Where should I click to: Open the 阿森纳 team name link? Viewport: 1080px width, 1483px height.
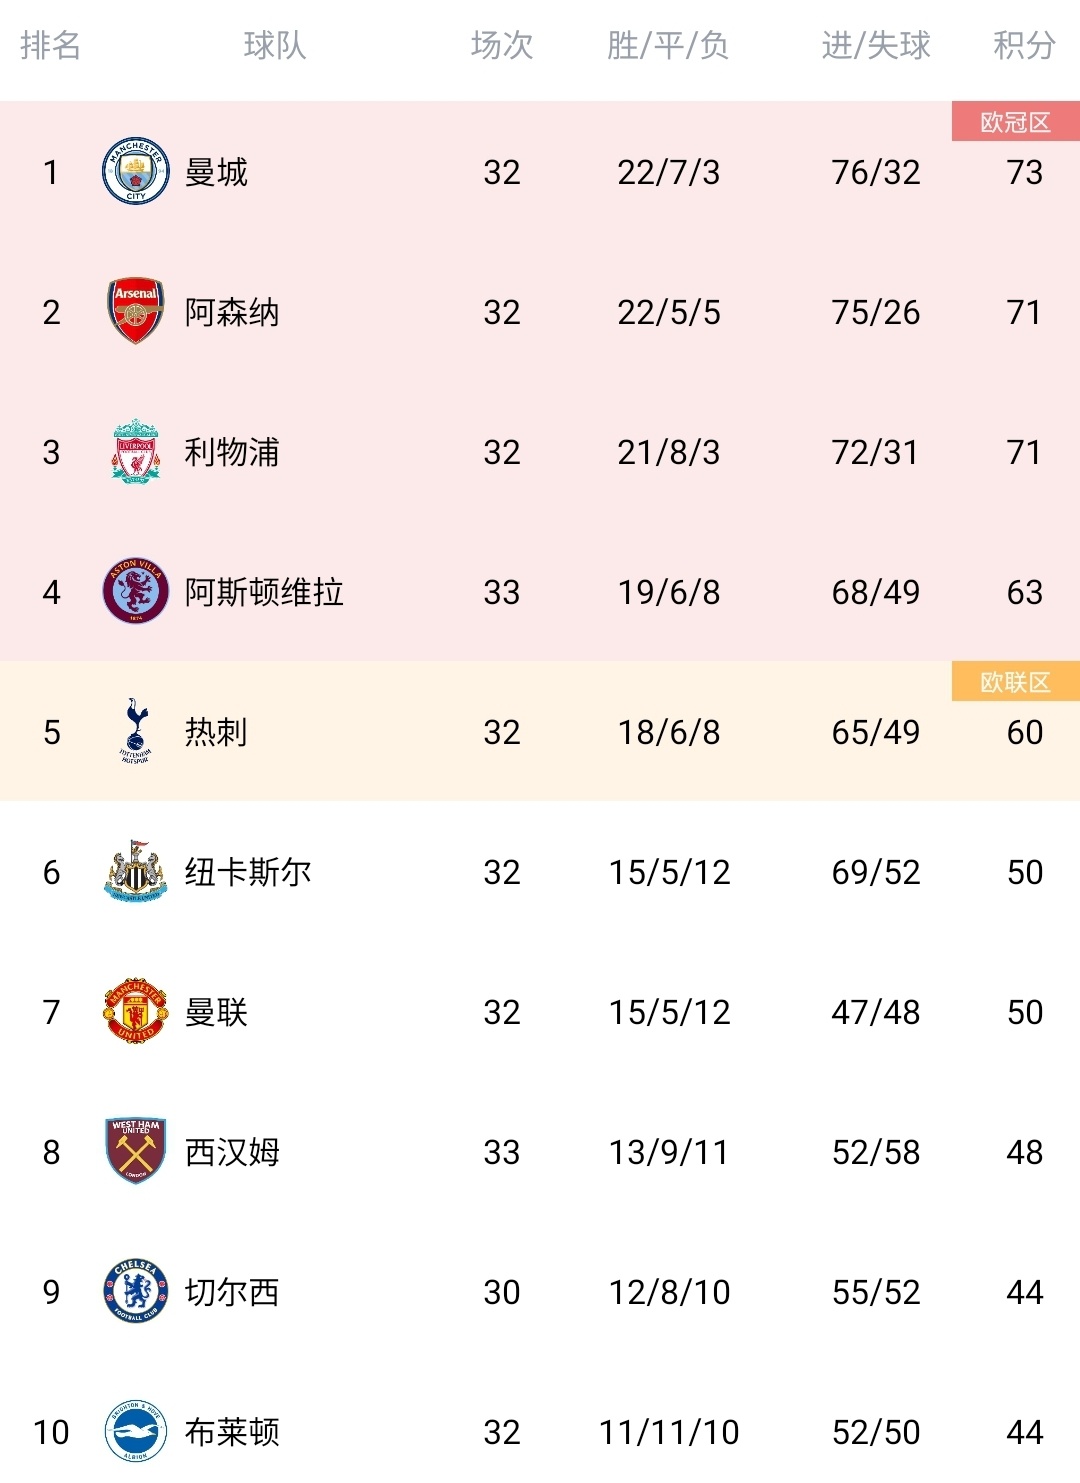point(232,312)
